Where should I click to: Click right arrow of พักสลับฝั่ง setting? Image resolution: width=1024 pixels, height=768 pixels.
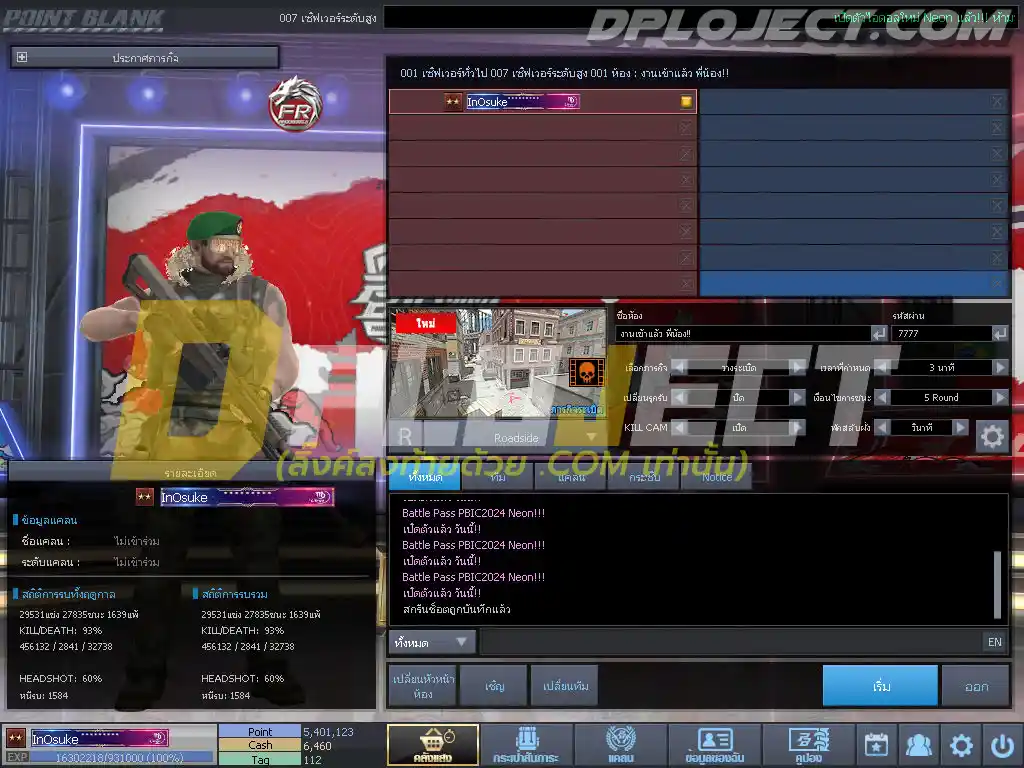pos(960,428)
